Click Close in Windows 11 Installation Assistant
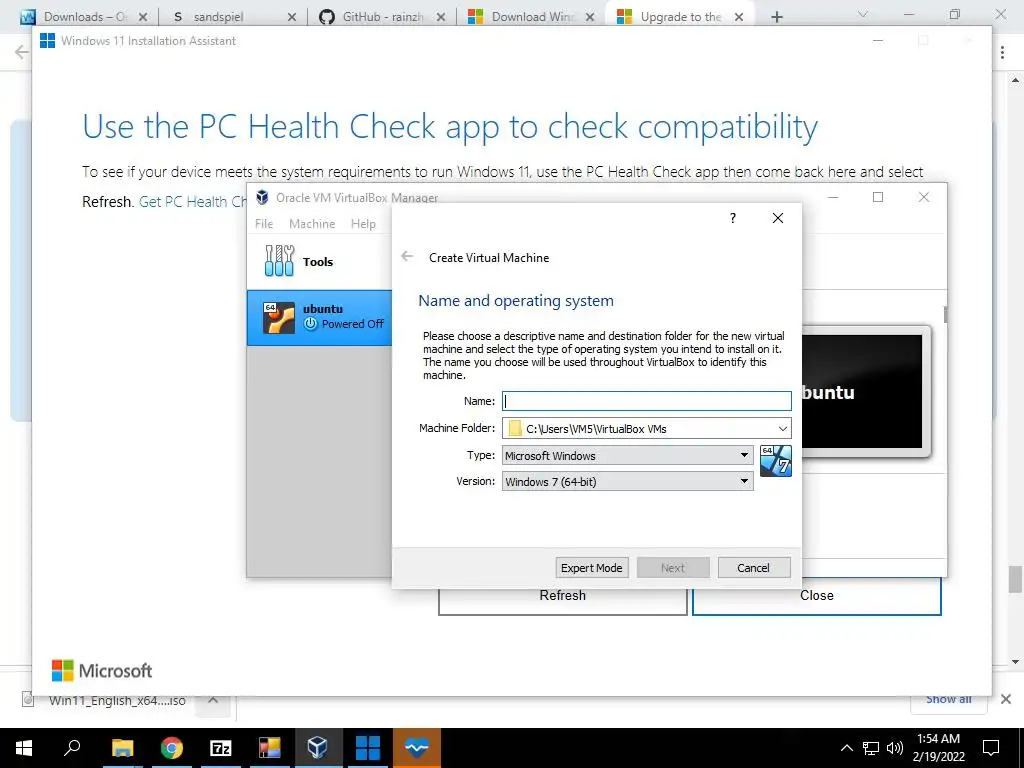Viewport: 1024px width, 768px height. tap(816, 596)
